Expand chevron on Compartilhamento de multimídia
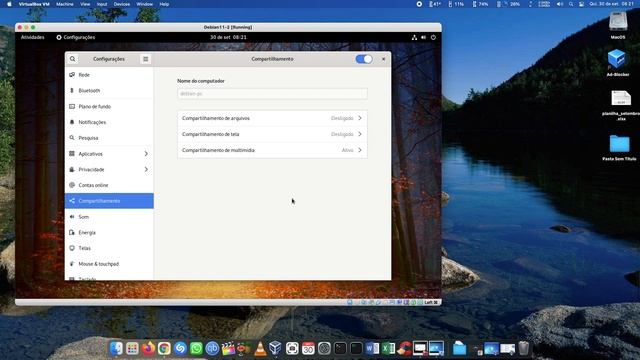This screenshot has width=640, height=360. pyautogui.click(x=360, y=150)
